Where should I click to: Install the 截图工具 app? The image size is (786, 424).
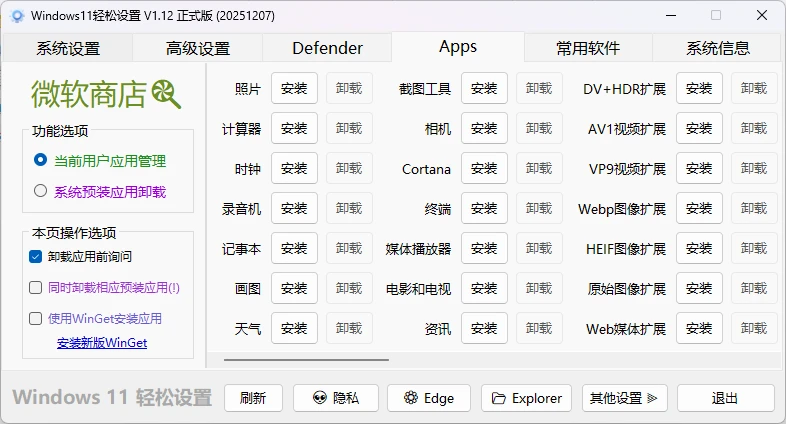pos(484,88)
